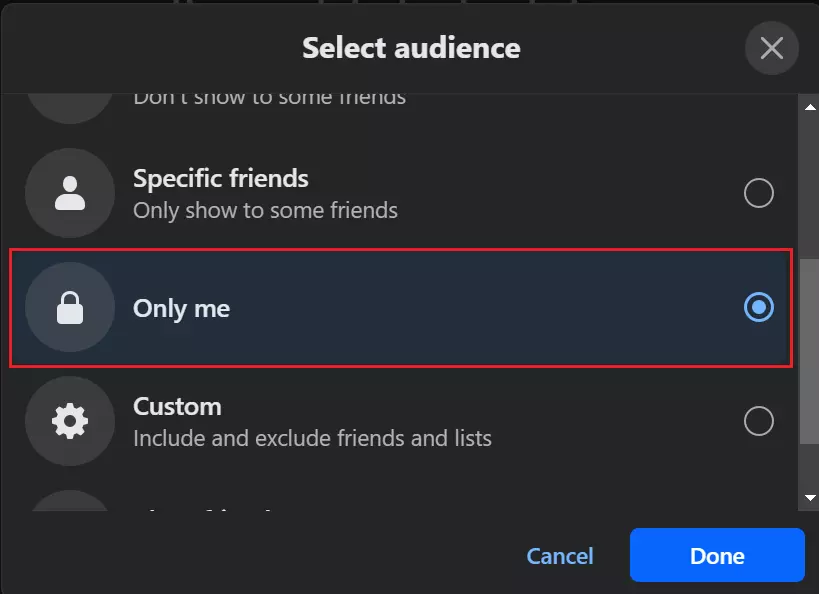The width and height of the screenshot is (819, 594).
Task: Select the Custom radio button
Action: pos(759,421)
